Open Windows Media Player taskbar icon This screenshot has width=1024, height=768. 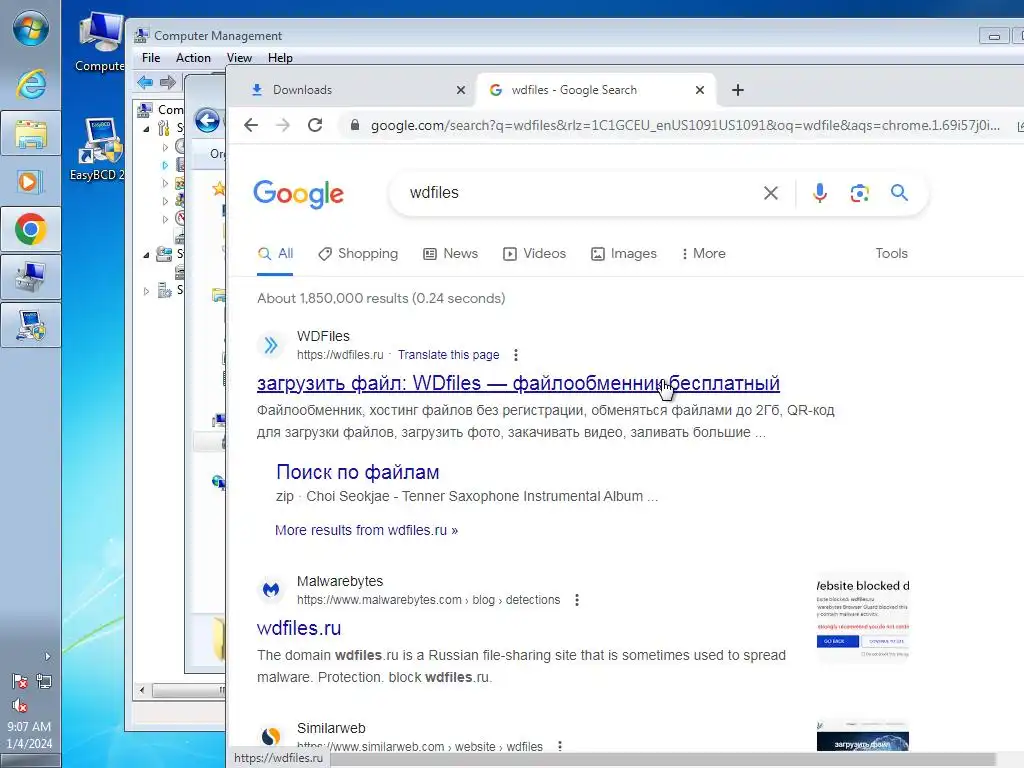31,182
